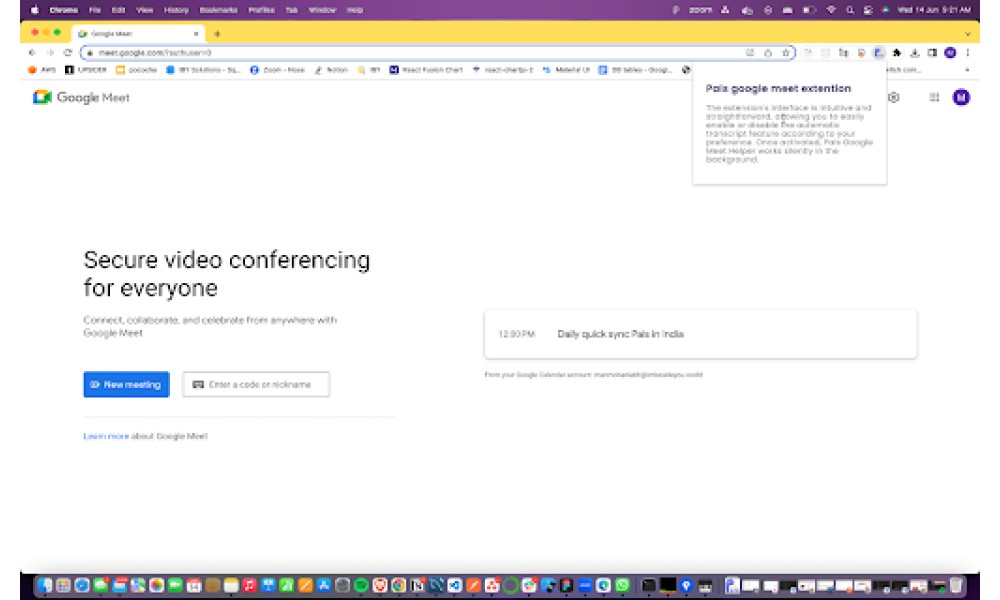1000x600 pixels.
Task: Go back in browser history
Action: tap(32, 53)
